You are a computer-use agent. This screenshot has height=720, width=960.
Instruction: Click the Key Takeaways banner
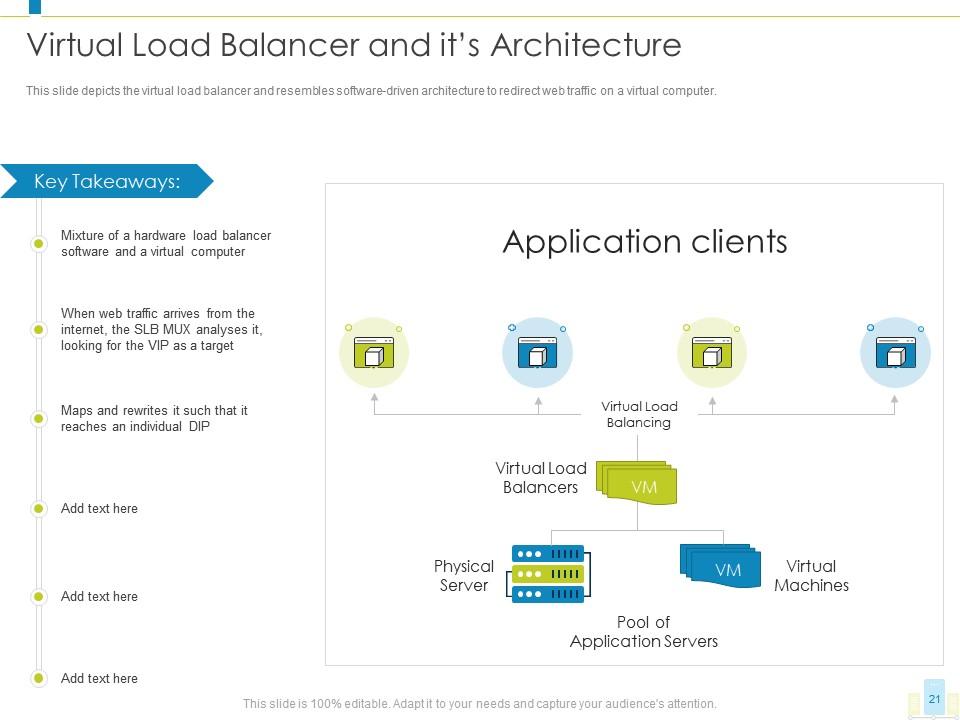[107, 181]
